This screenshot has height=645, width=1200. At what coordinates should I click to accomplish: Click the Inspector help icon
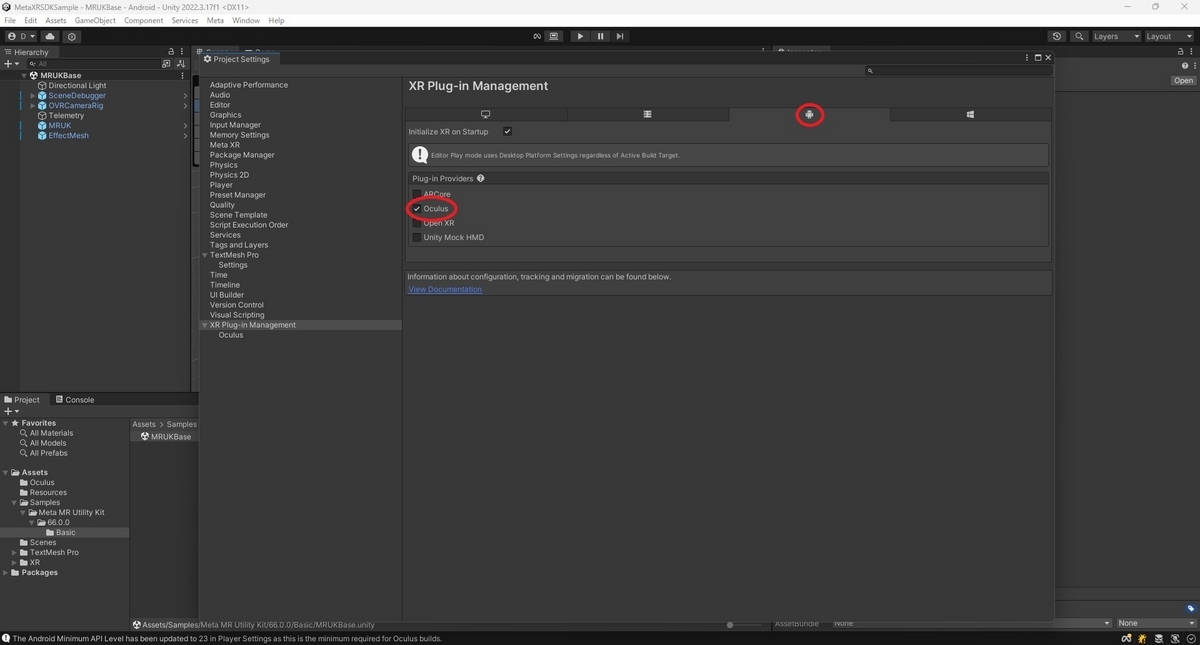1185,66
